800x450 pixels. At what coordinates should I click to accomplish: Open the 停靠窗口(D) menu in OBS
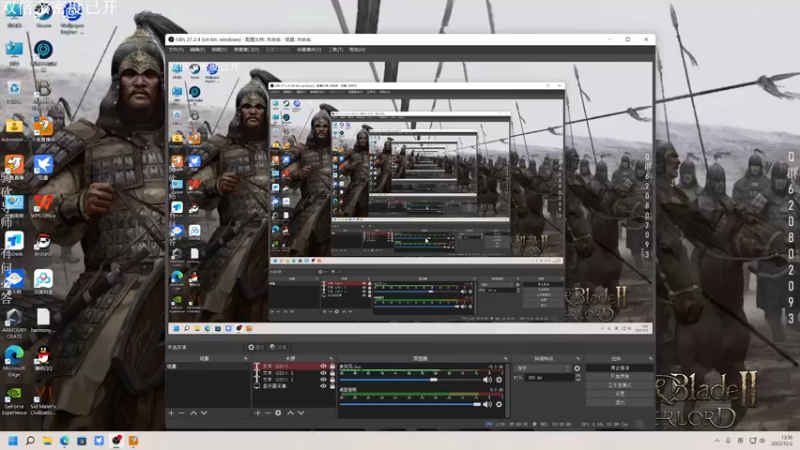click(x=246, y=49)
